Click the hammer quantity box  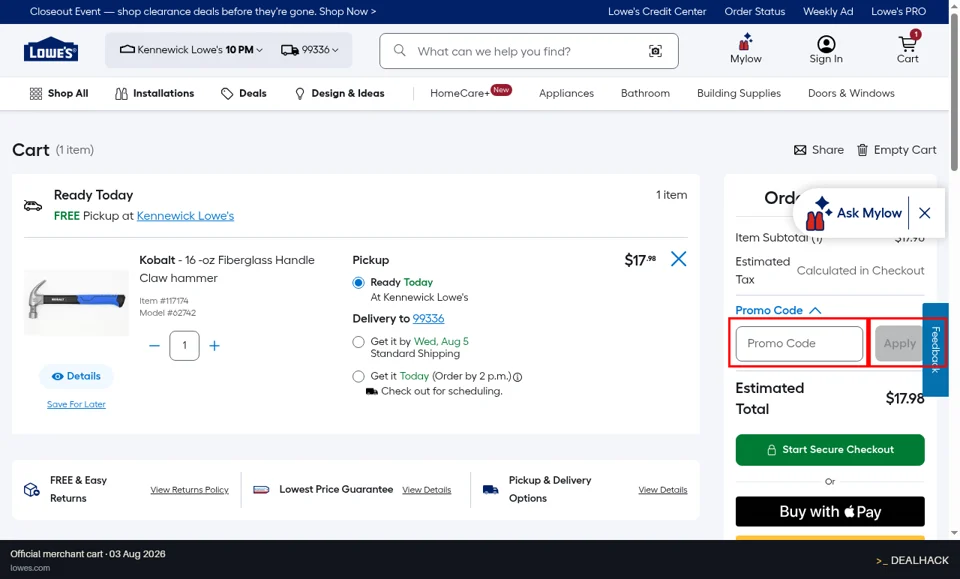(184, 346)
